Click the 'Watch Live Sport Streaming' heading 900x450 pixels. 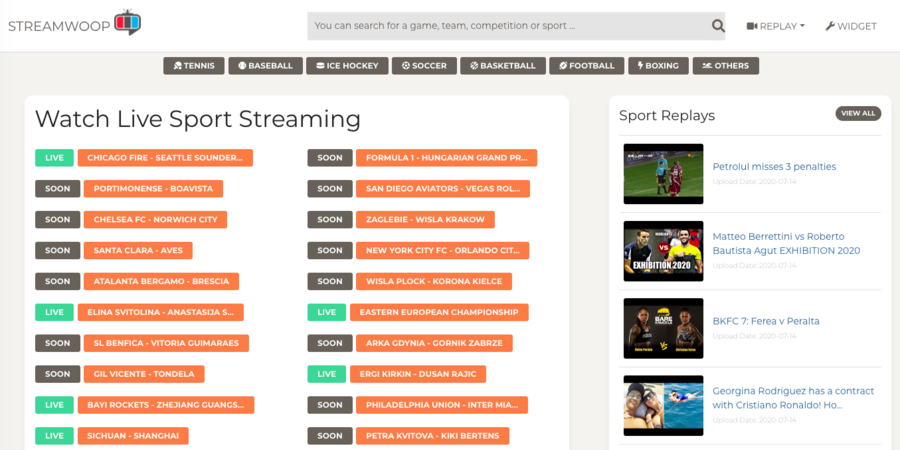(198, 119)
